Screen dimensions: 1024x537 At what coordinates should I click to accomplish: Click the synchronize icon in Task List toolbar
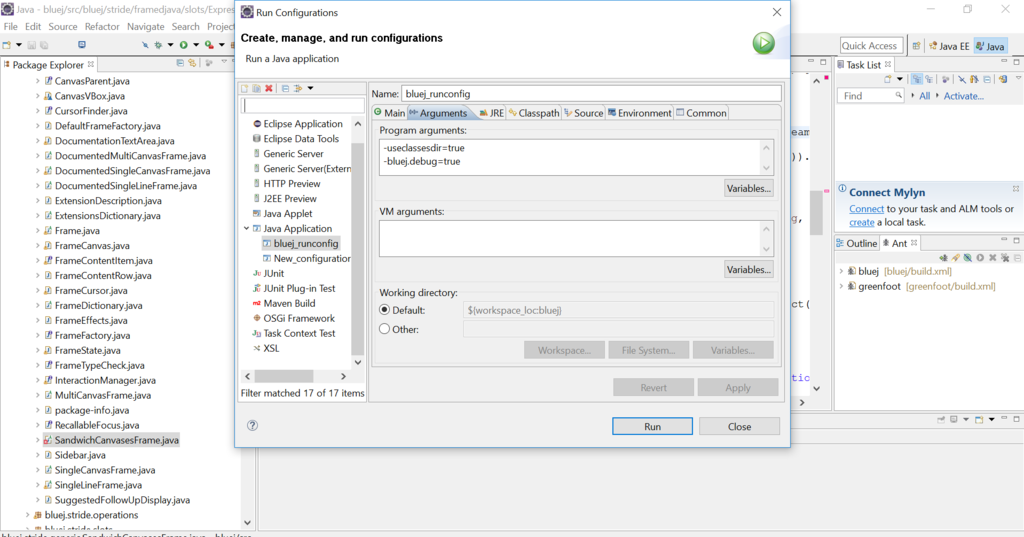[1003, 79]
